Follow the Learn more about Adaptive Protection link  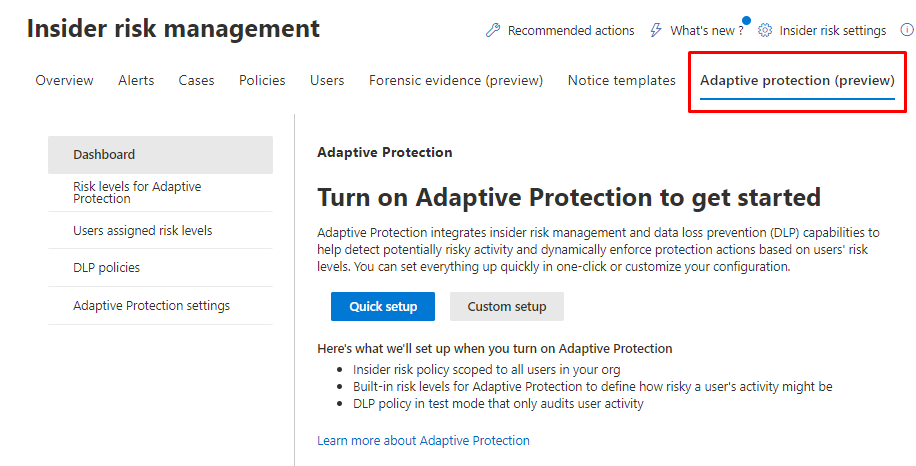[423, 440]
